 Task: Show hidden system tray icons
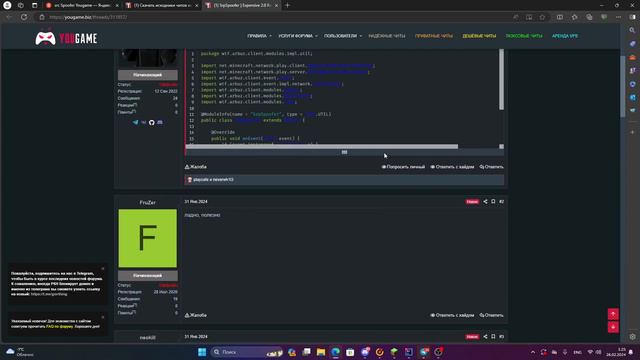point(533,352)
